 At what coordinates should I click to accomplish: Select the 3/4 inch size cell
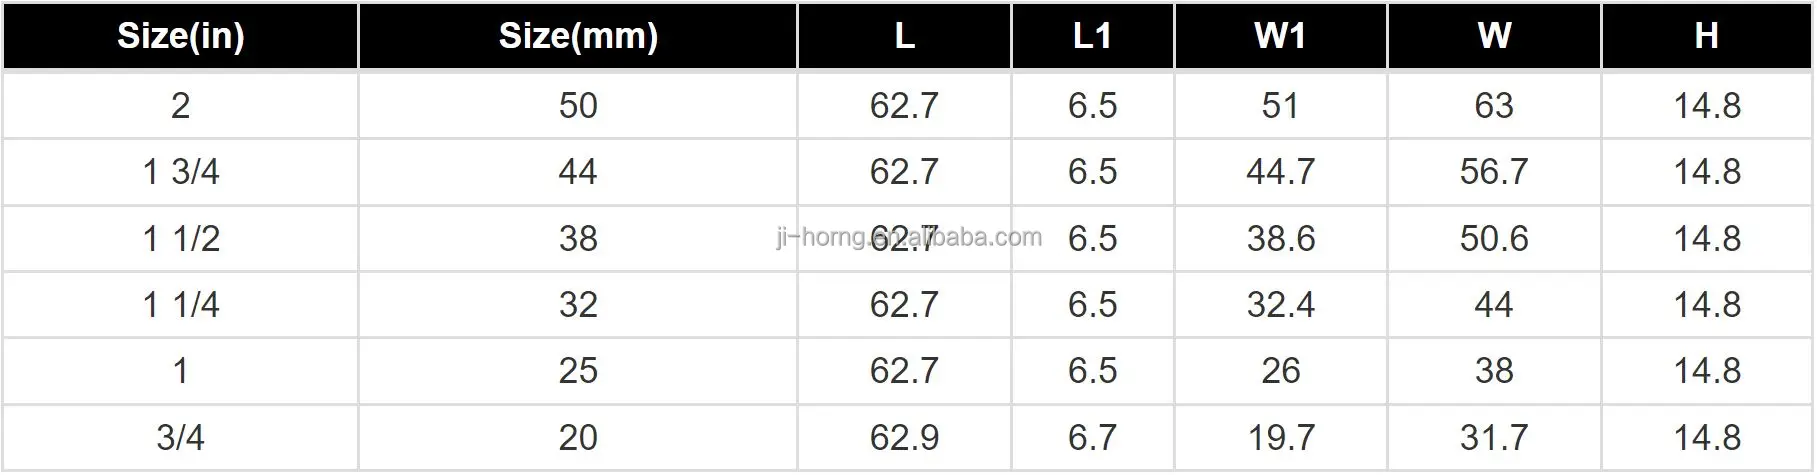(180, 437)
